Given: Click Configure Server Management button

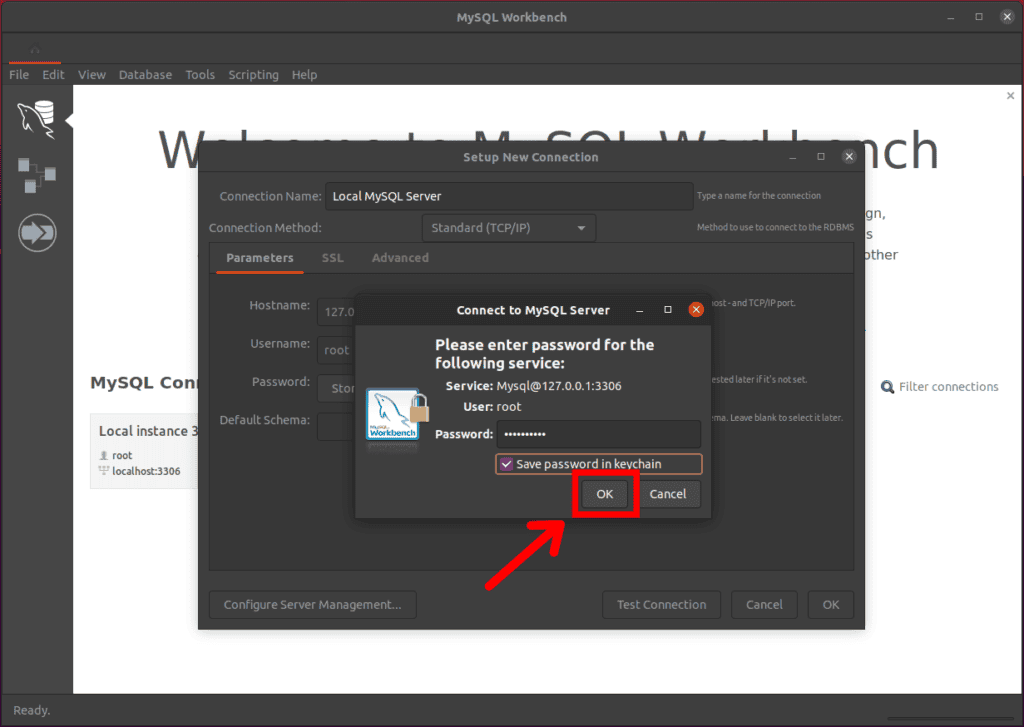Looking at the screenshot, I should tap(313, 605).
